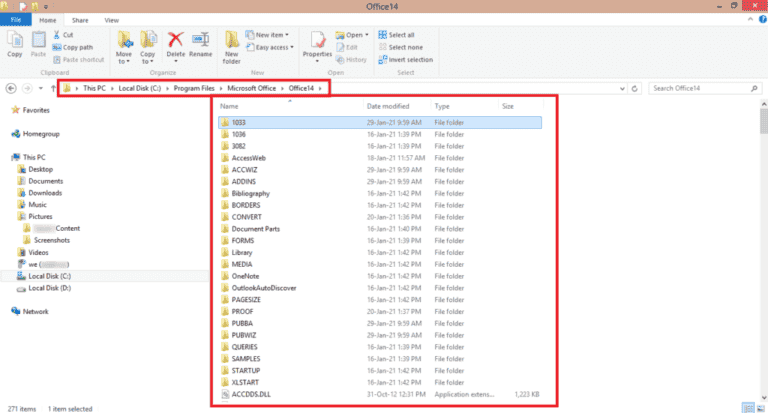Open Properties from the ribbon

tap(317, 44)
